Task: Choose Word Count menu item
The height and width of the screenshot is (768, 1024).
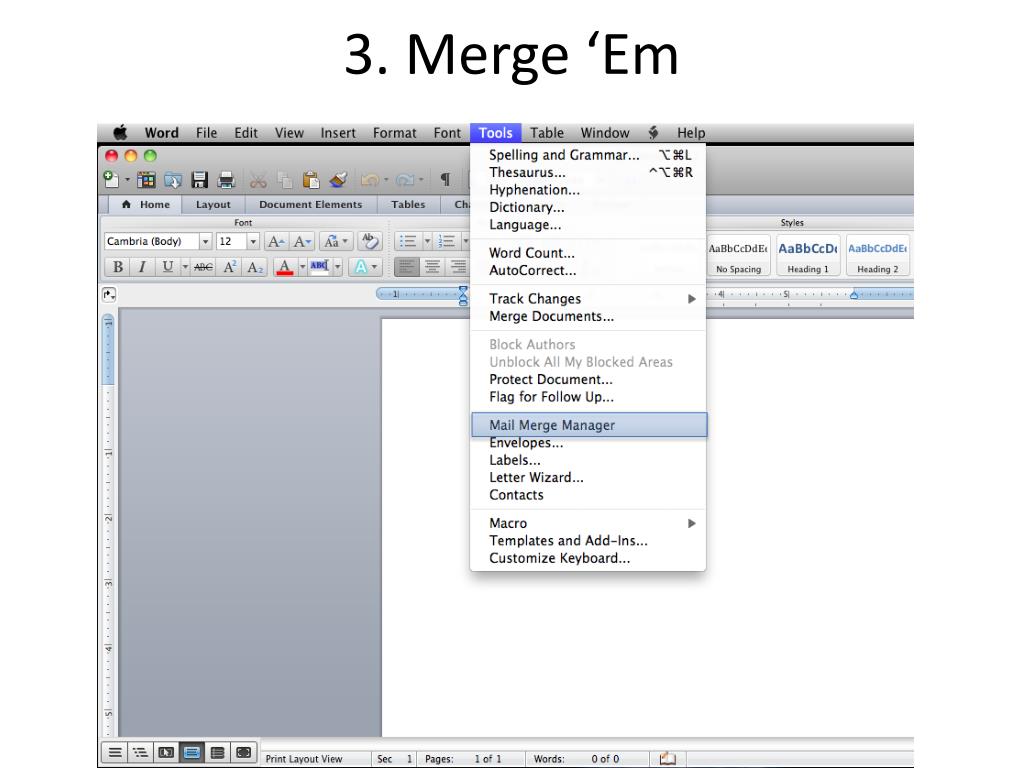Action: [588, 253]
